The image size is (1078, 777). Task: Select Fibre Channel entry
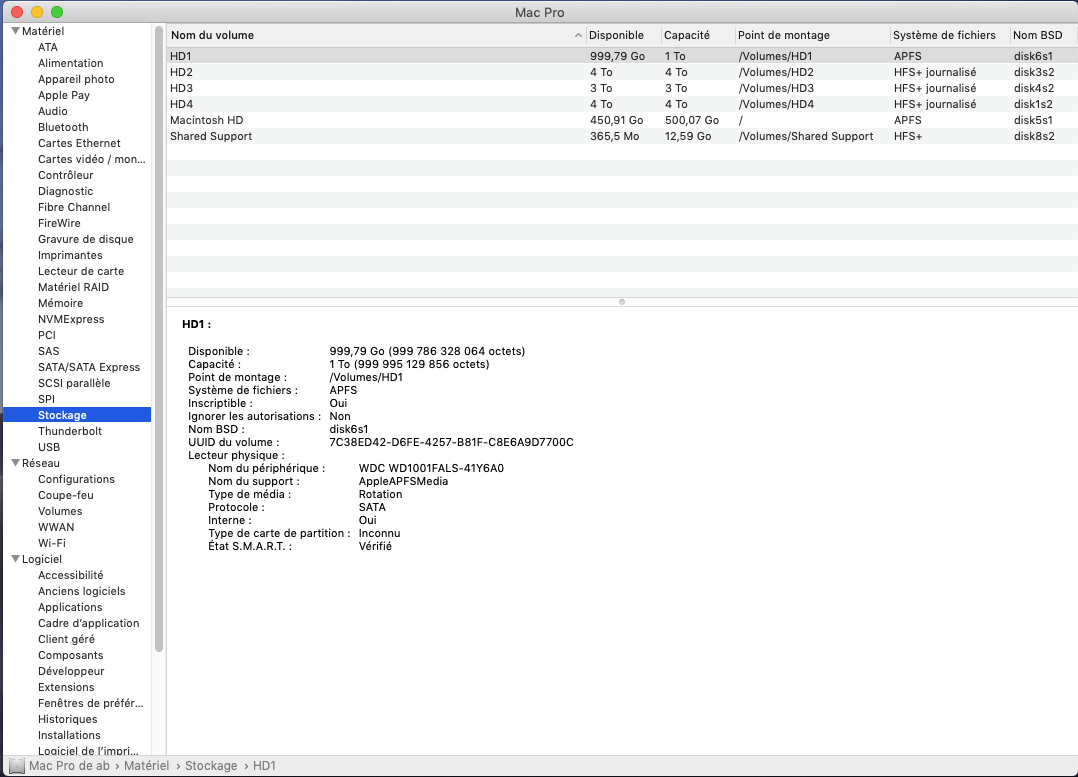click(x=74, y=207)
